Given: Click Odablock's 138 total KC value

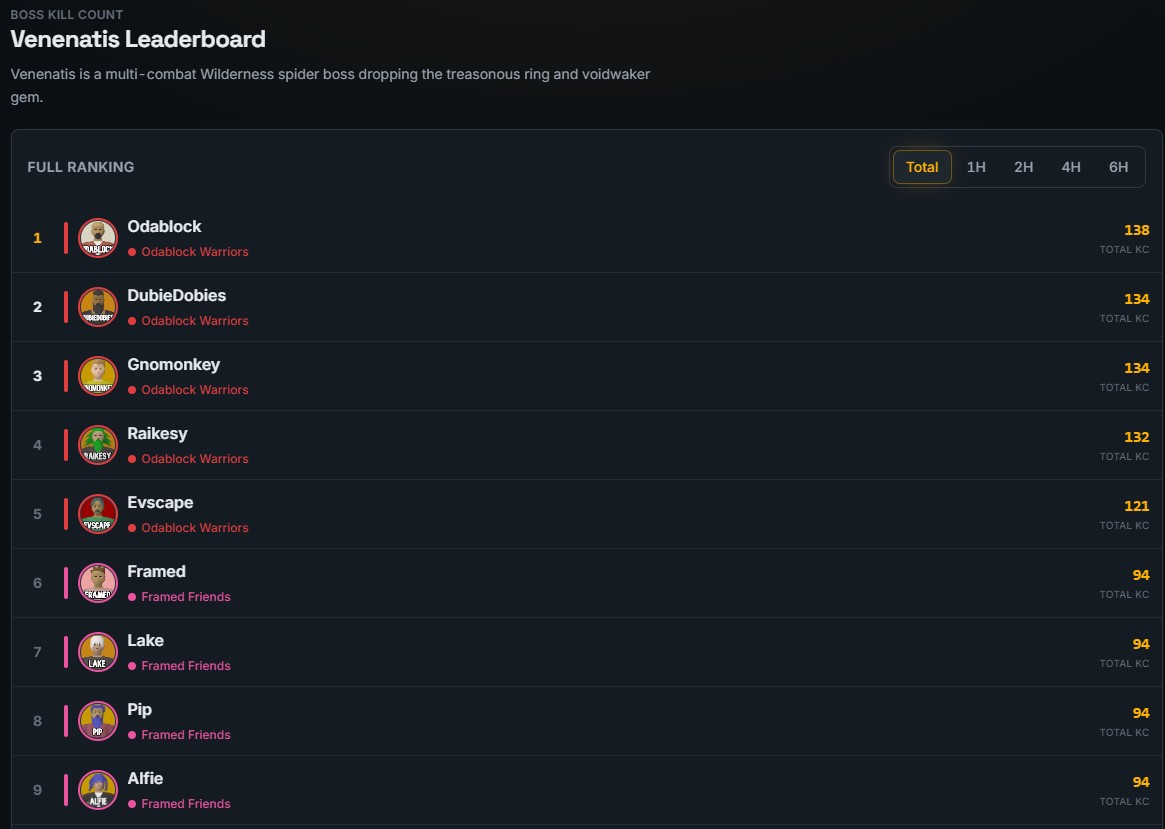Looking at the screenshot, I should coord(1137,230).
